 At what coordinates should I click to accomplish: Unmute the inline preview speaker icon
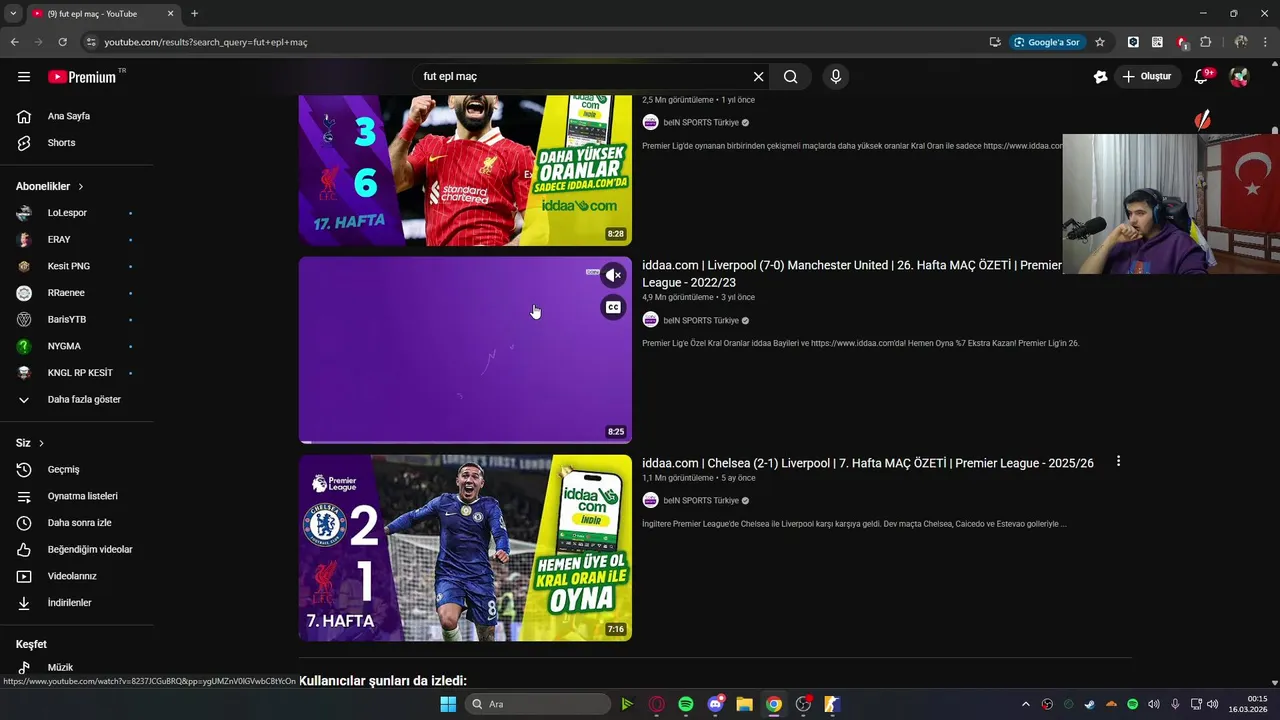click(613, 275)
